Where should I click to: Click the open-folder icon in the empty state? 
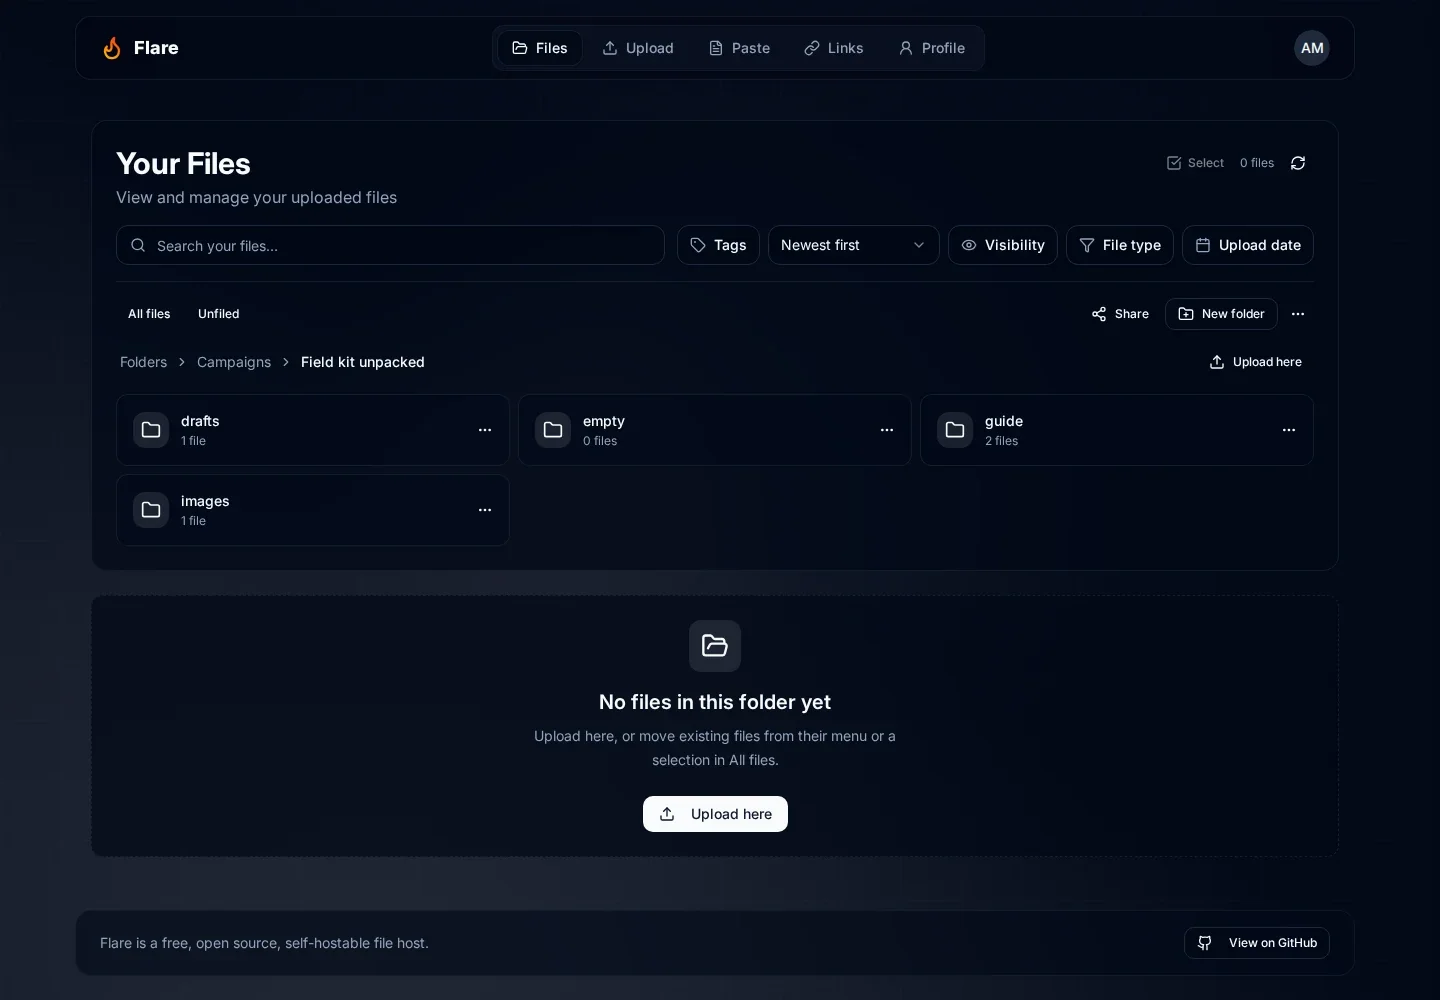pos(715,646)
